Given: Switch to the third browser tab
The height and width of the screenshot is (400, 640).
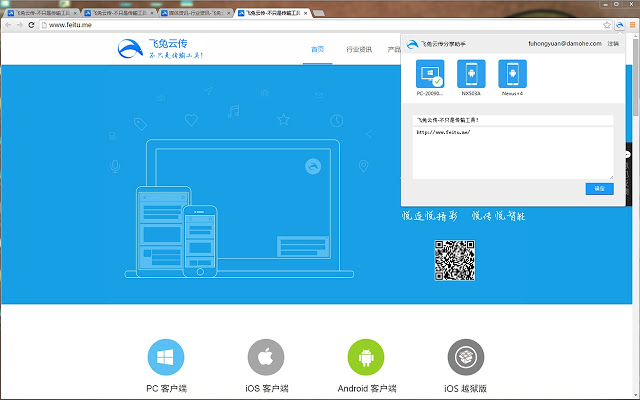Looking at the screenshot, I should [x=193, y=13].
